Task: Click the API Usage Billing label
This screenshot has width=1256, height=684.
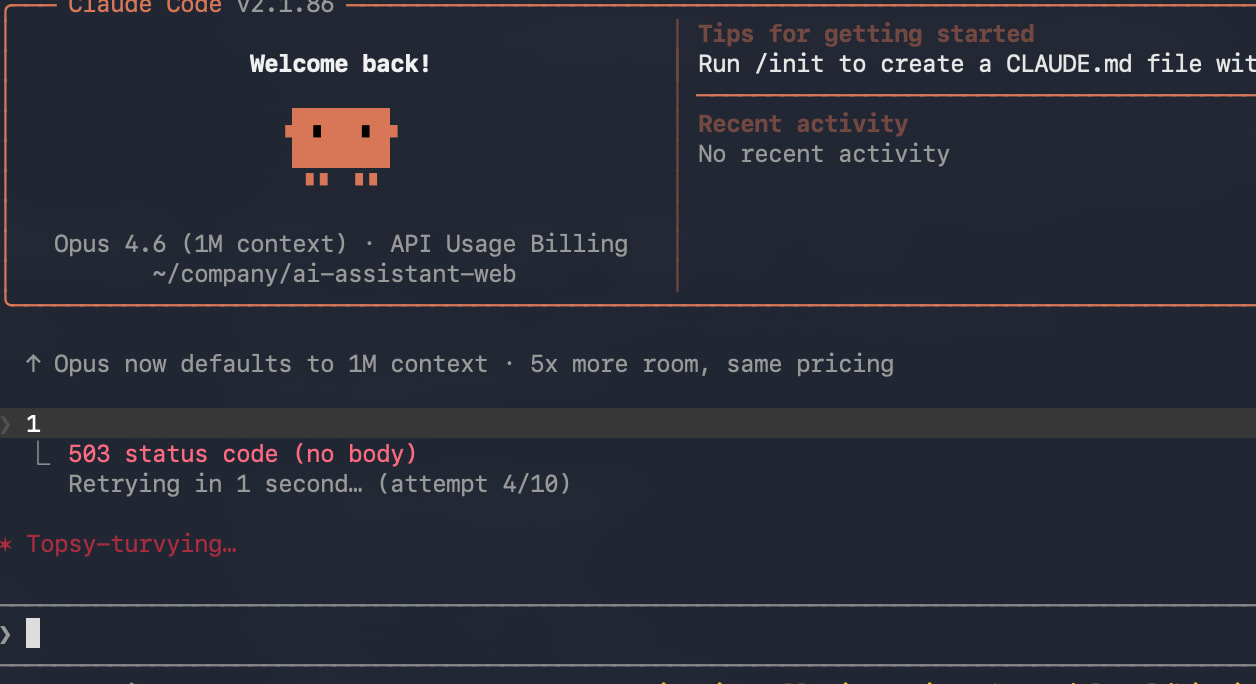Action: pyautogui.click(x=509, y=244)
